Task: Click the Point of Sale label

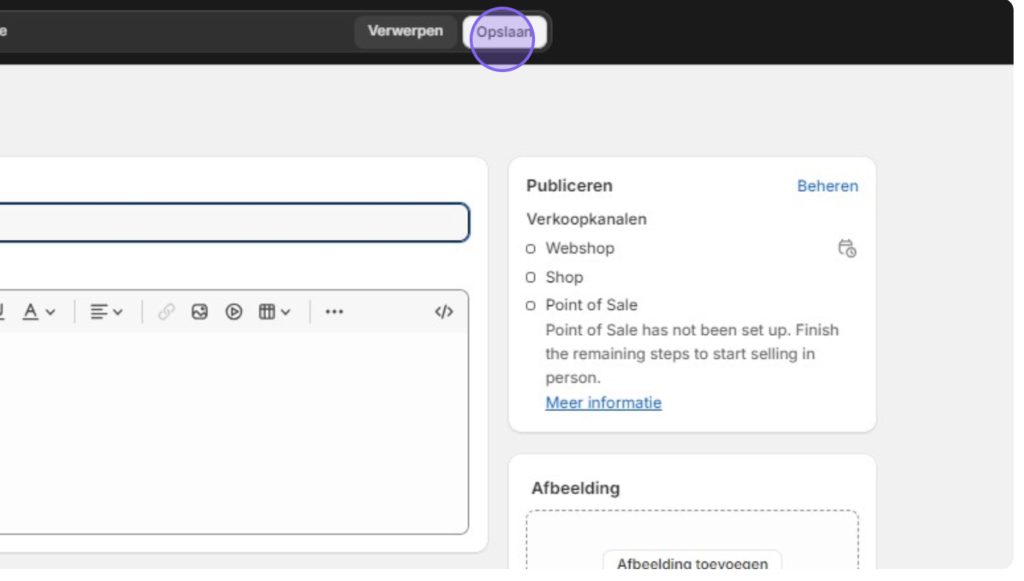Action: click(591, 305)
